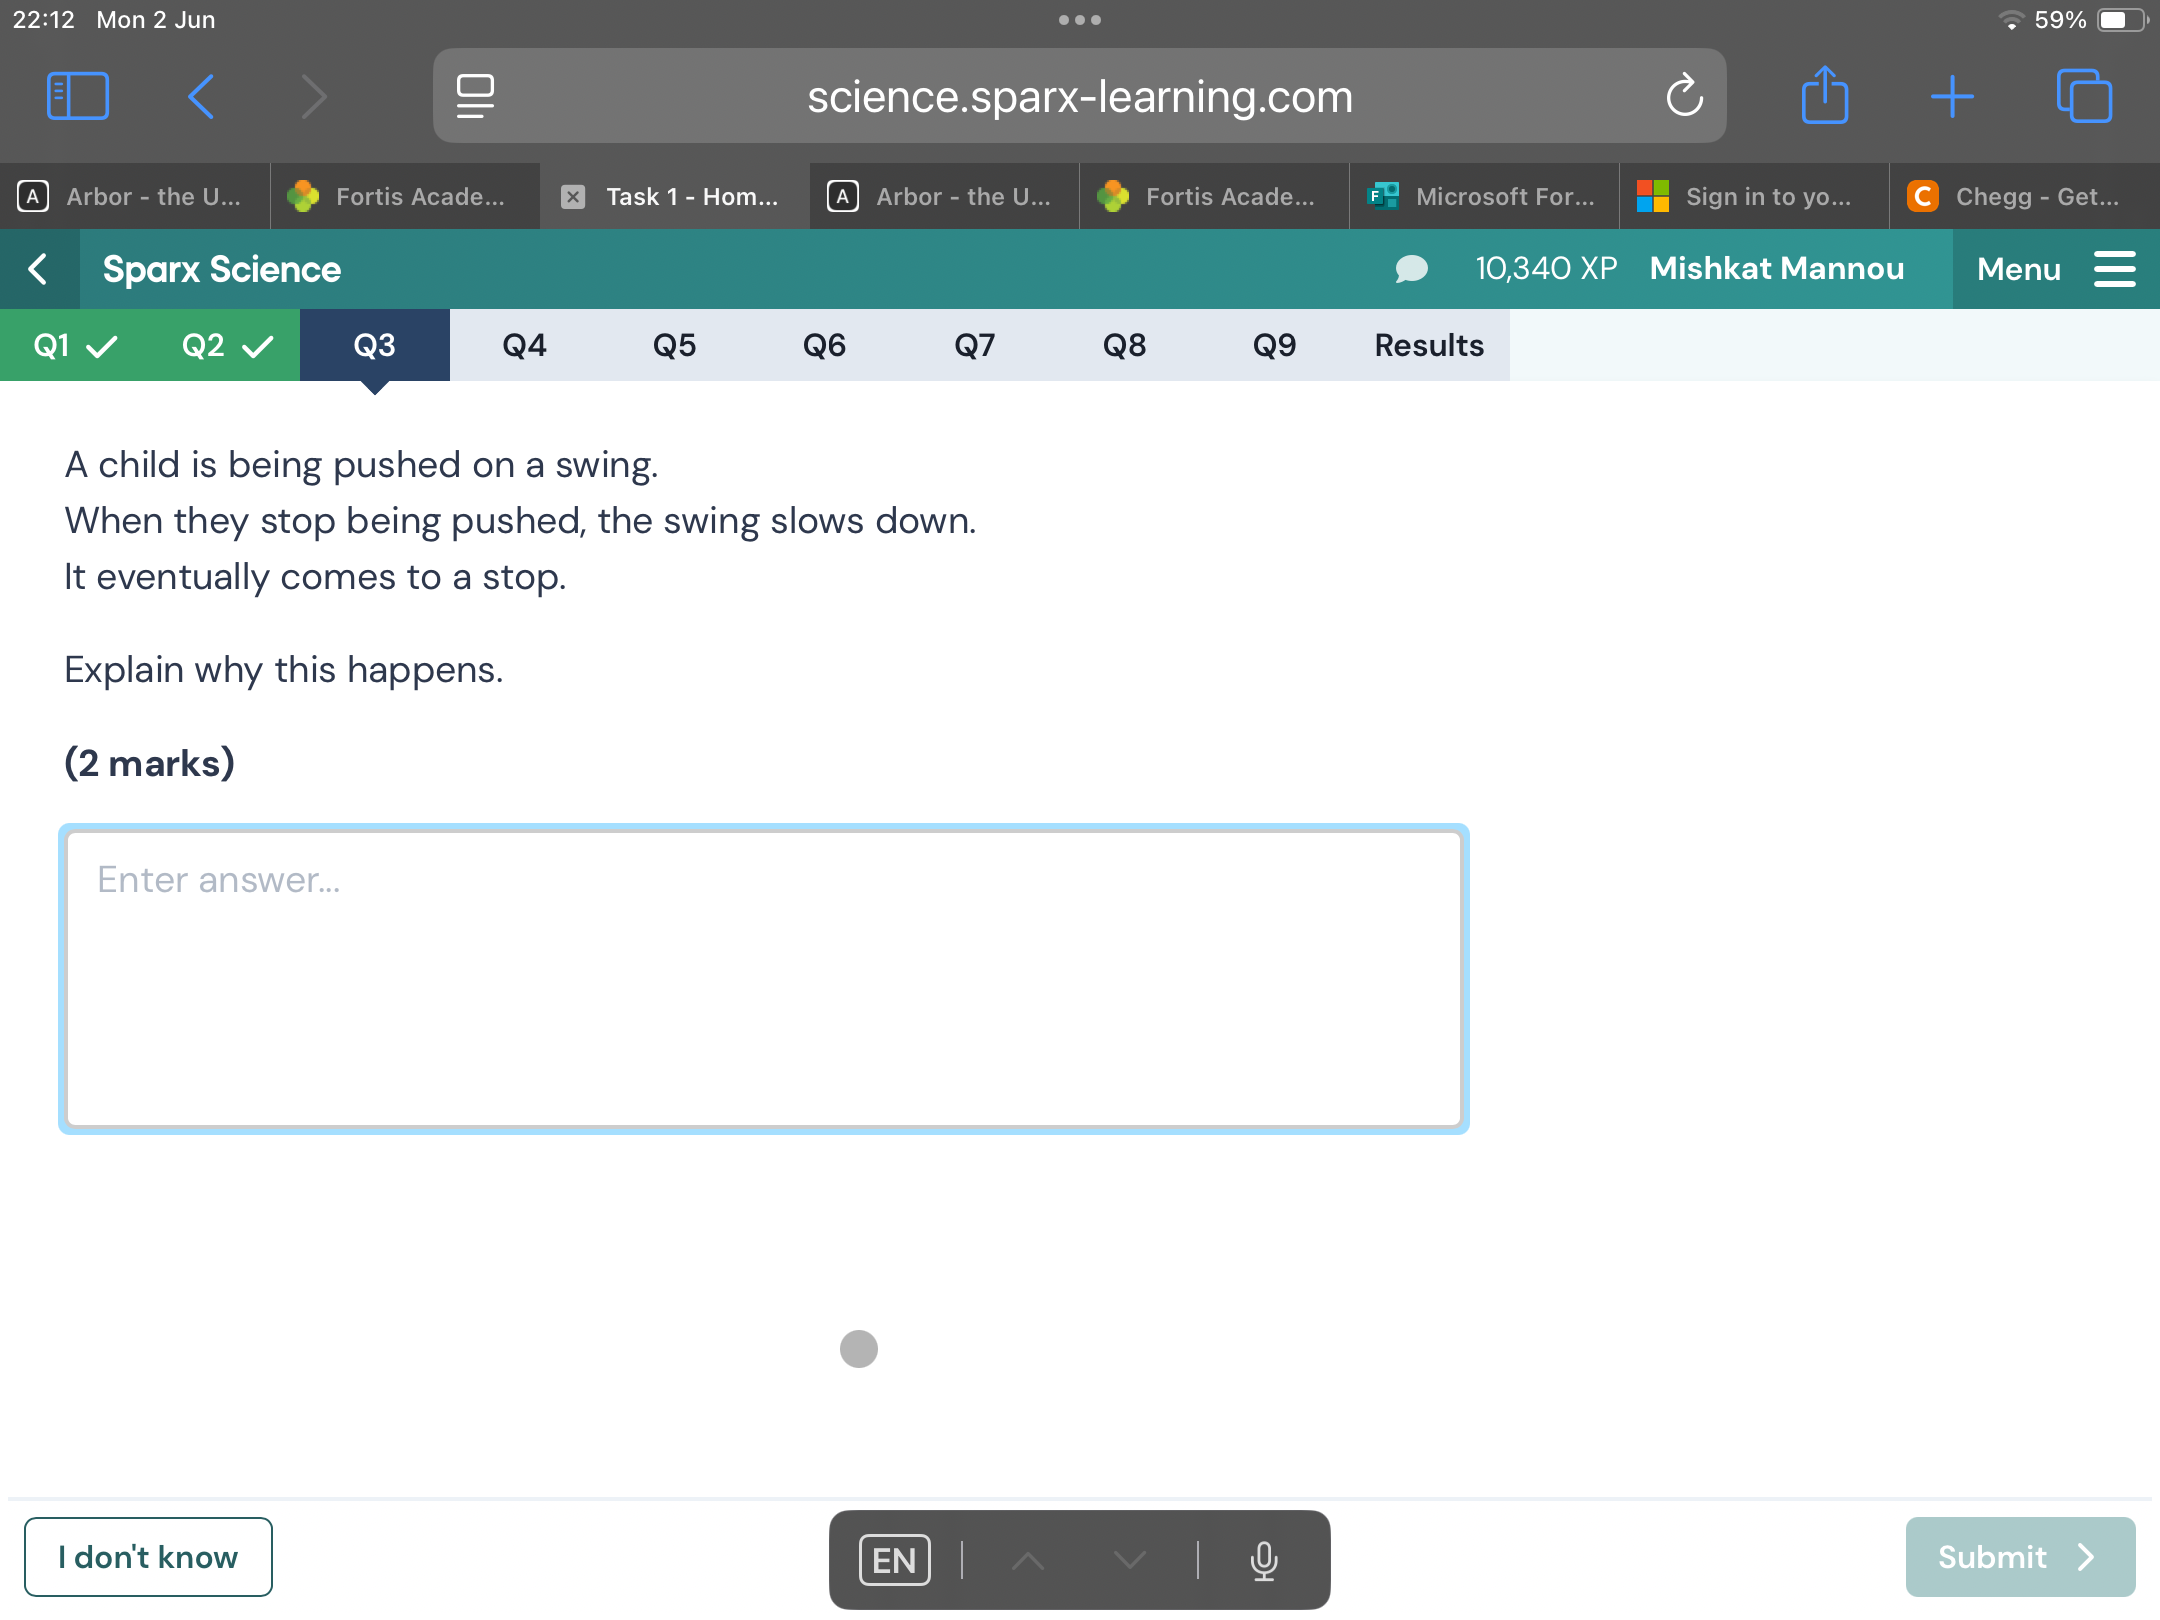
Task: Show all open tabs overview
Action: (2084, 97)
